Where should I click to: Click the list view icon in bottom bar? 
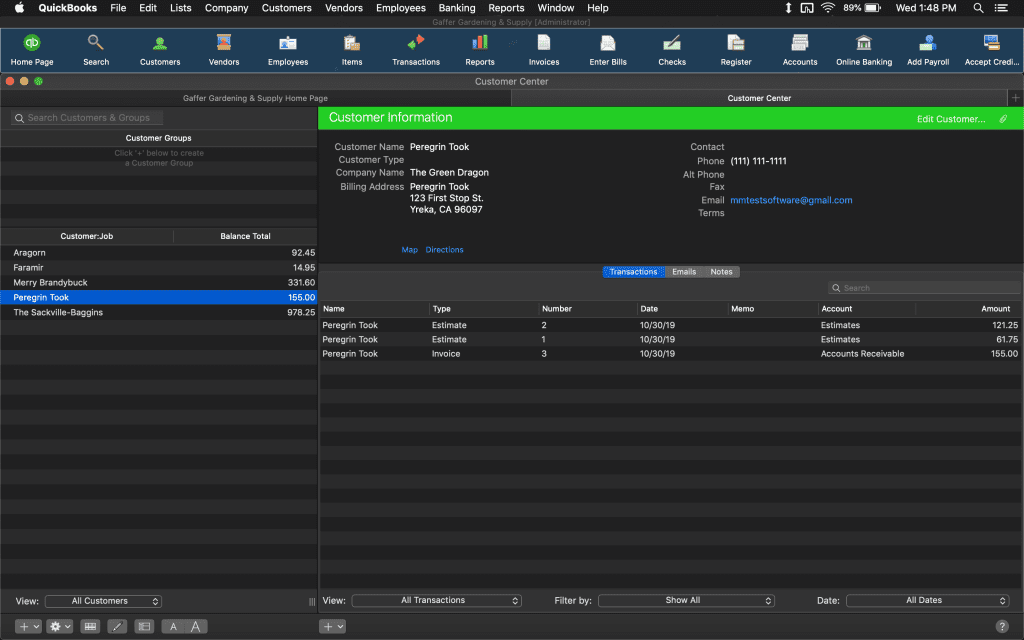[x=144, y=626]
